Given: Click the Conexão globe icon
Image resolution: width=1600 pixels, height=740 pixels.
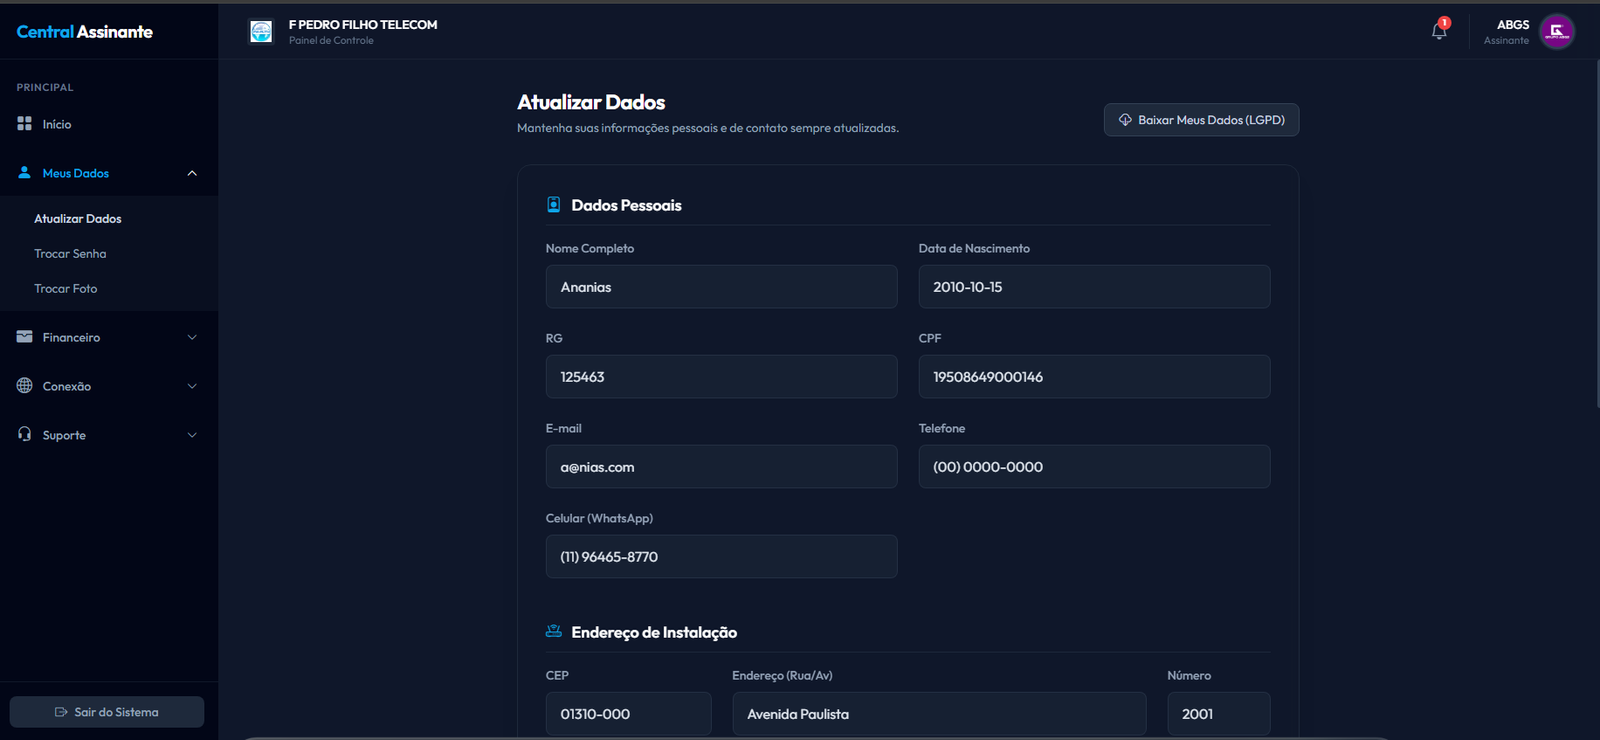Looking at the screenshot, I should 25,386.
